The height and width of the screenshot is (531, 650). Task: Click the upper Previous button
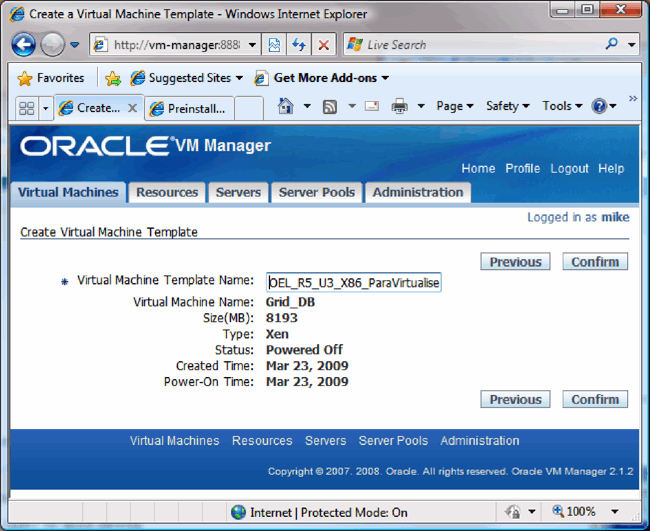click(515, 262)
